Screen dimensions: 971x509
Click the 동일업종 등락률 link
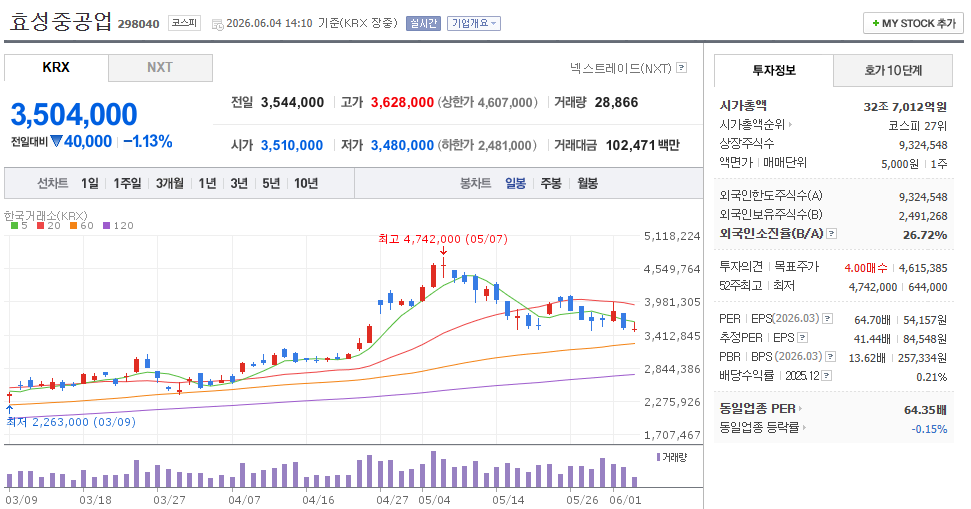pyautogui.click(x=759, y=427)
